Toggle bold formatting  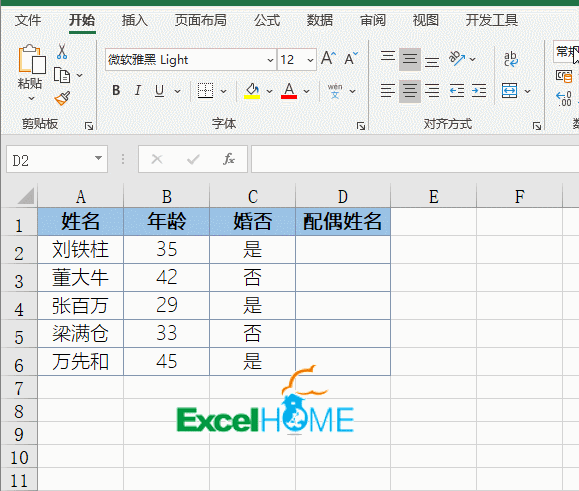pos(116,90)
